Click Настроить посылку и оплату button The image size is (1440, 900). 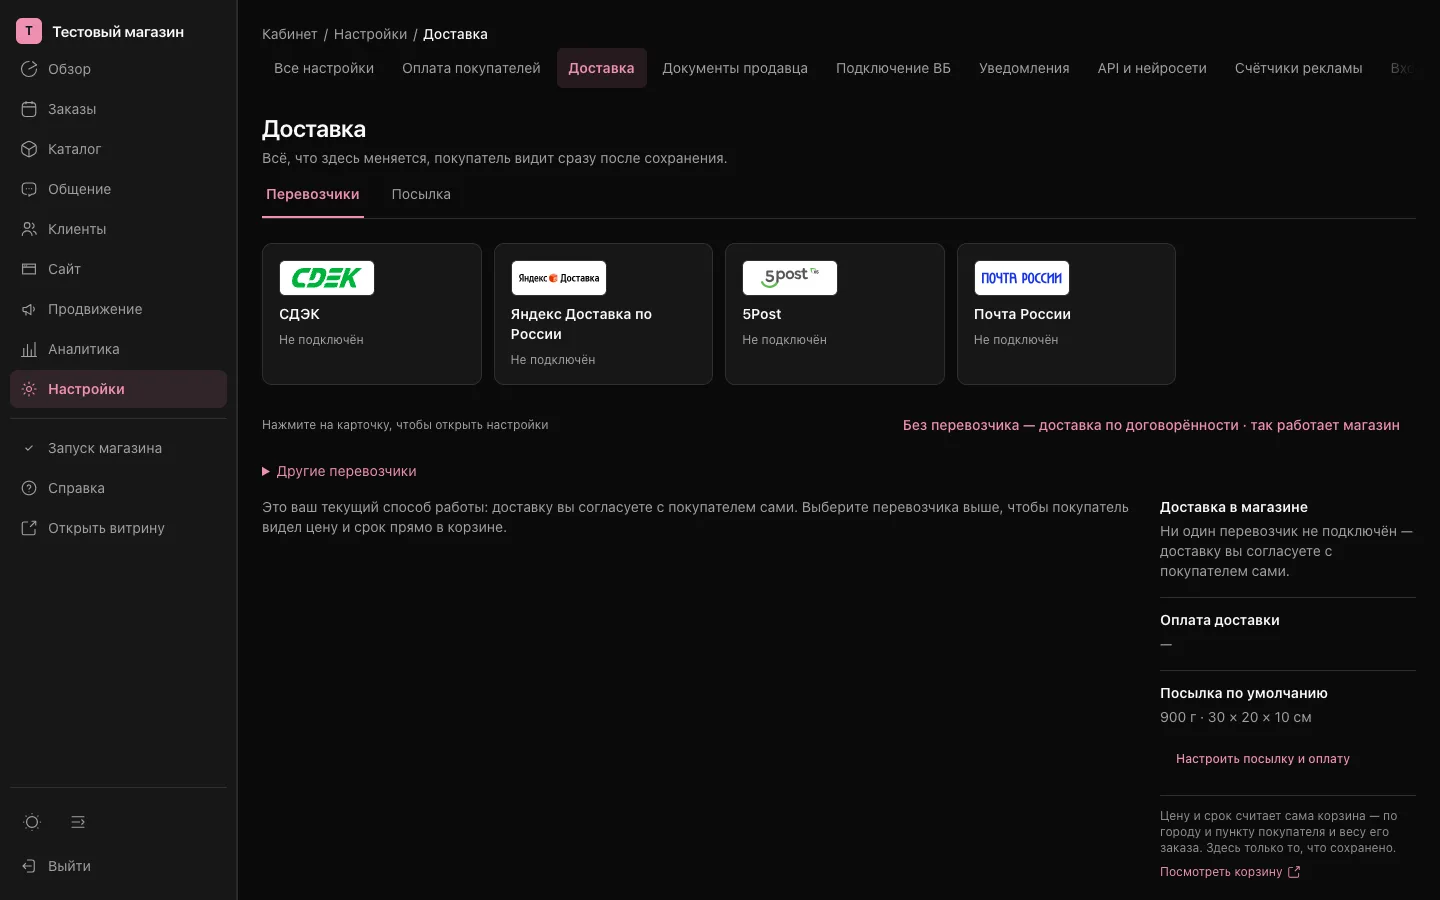1262,759
